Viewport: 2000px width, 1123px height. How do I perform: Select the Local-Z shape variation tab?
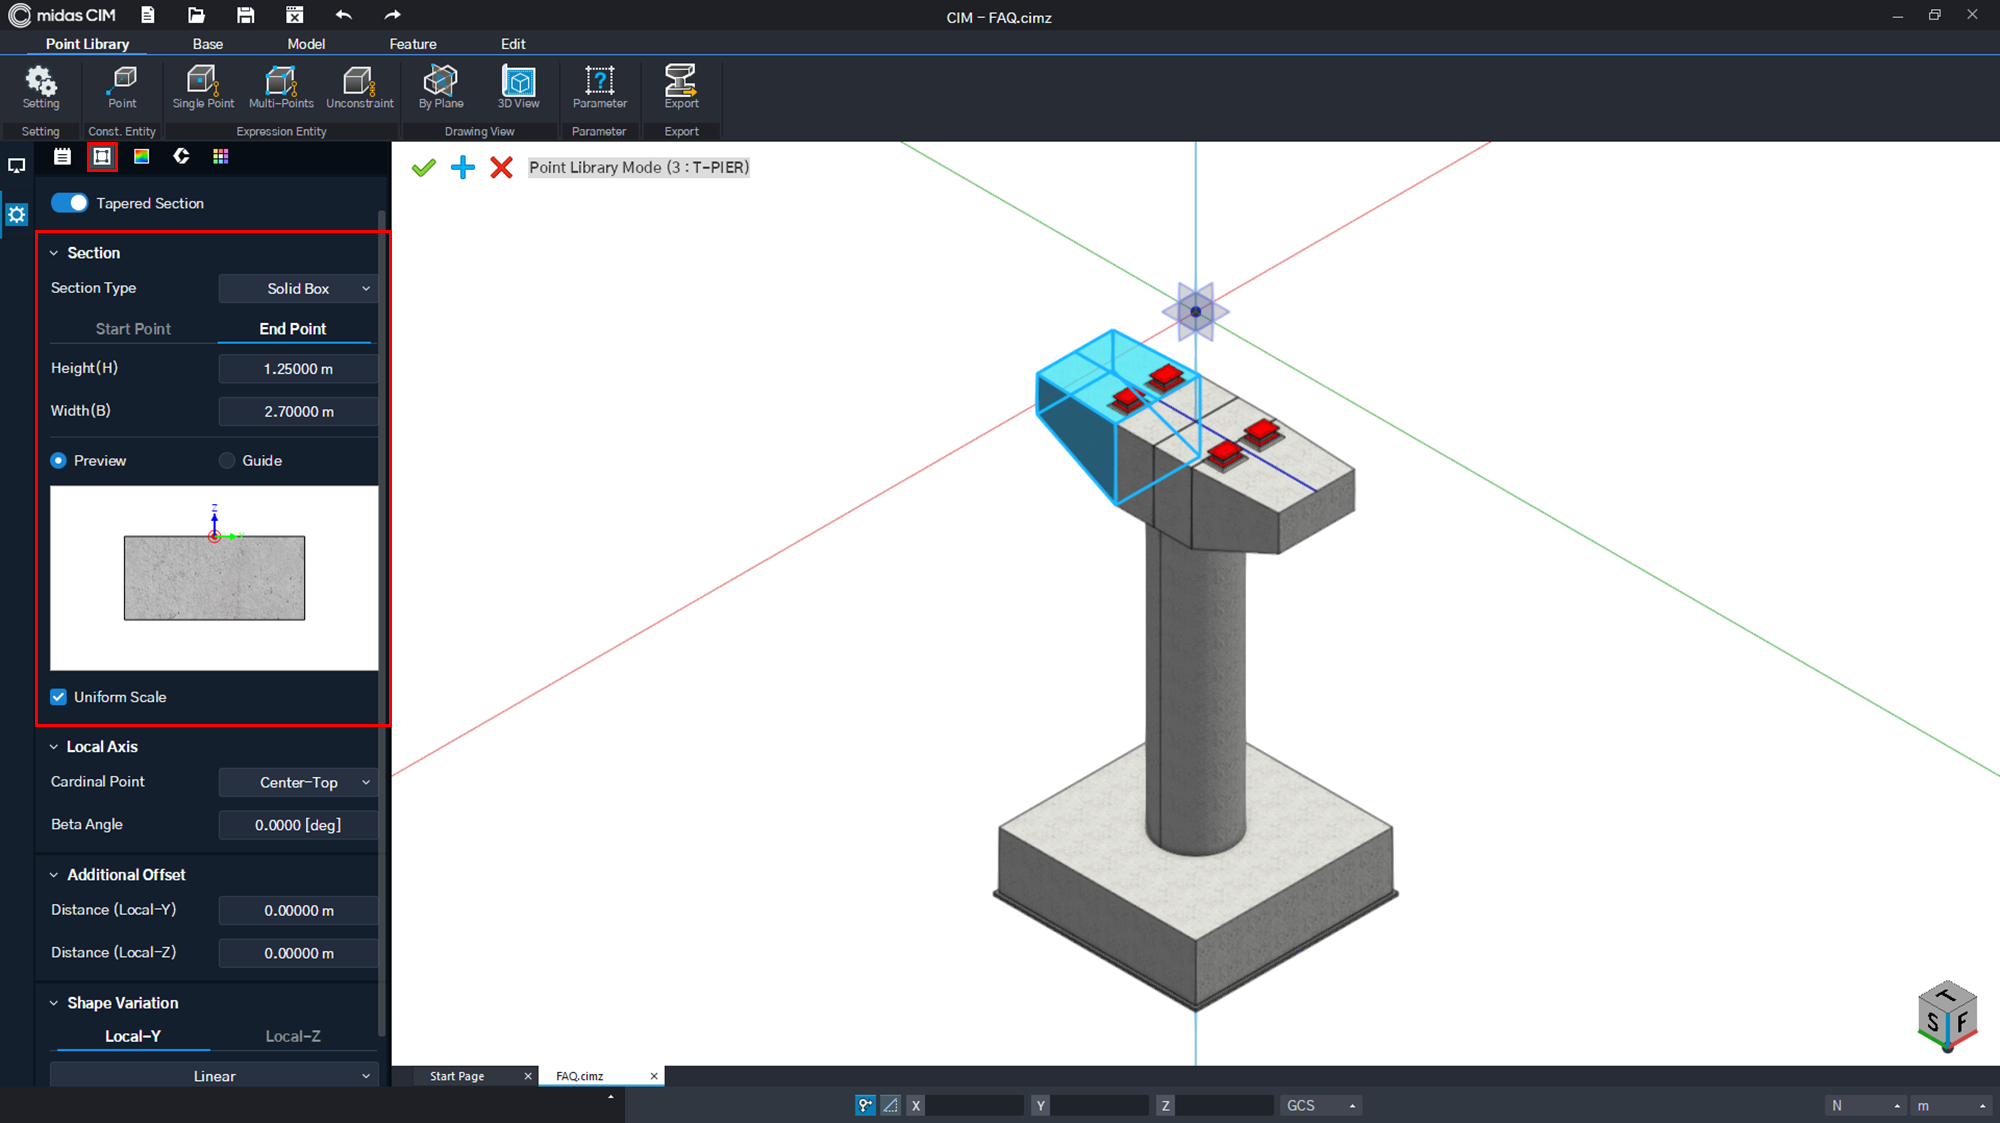click(293, 1036)
